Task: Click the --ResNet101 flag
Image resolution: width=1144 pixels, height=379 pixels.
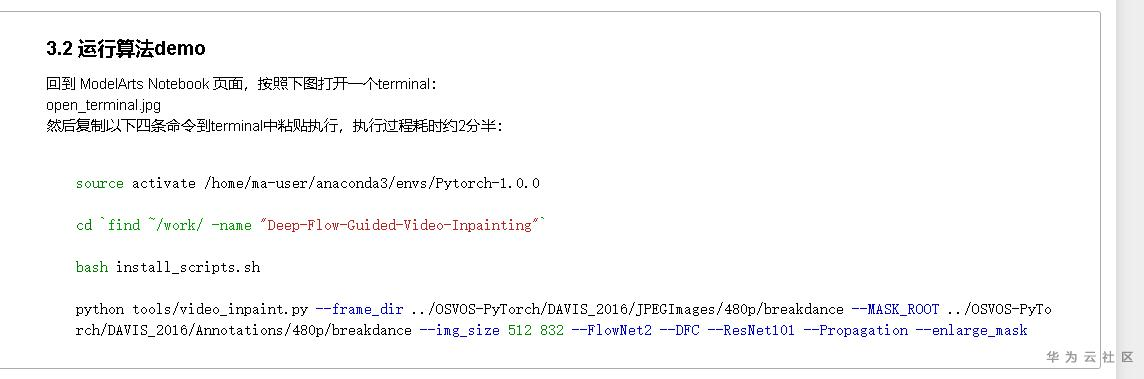Action: [x=751, y=330]
